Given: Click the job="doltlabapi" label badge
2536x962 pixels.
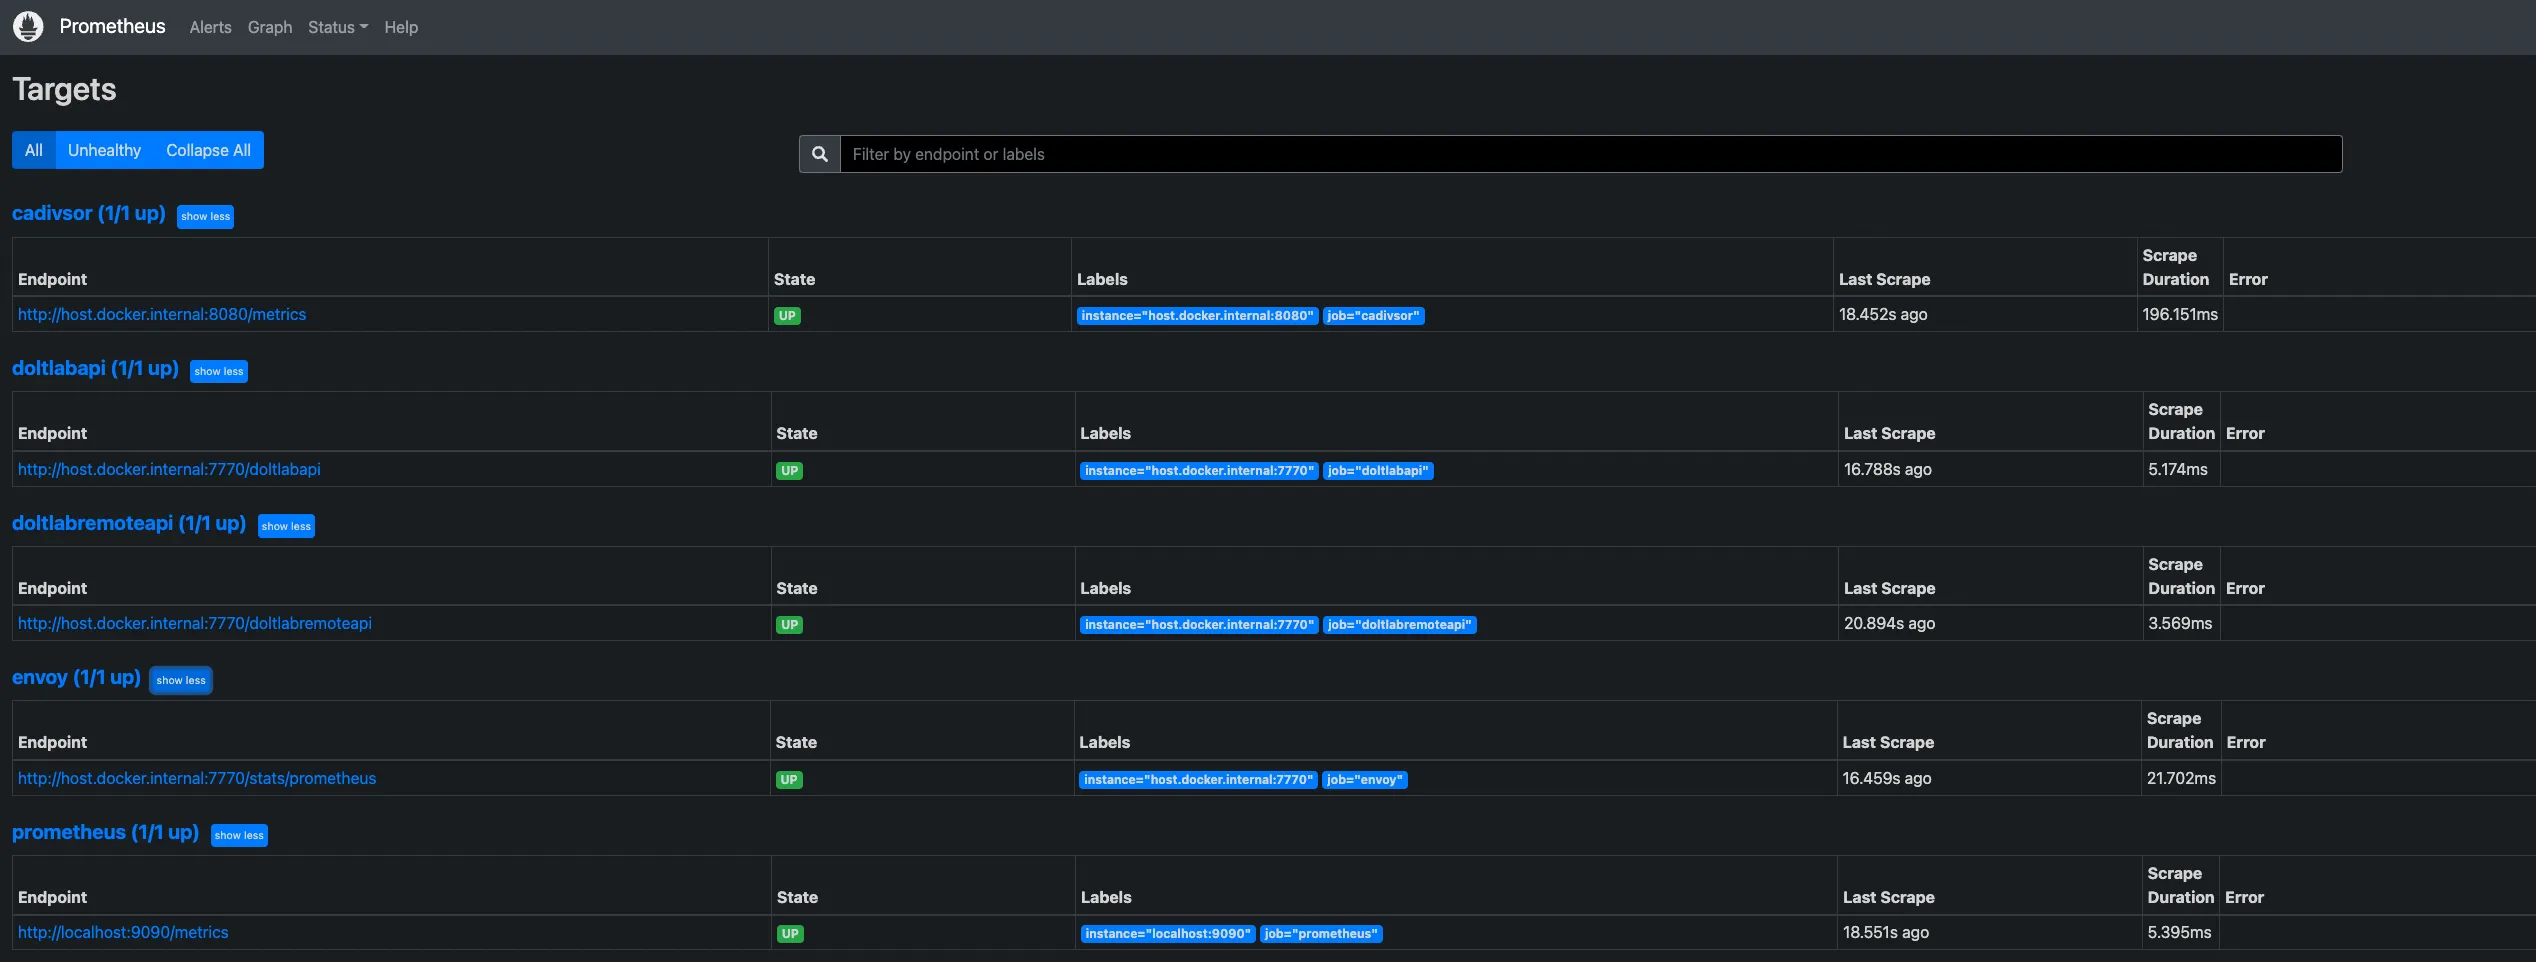Looking at the screenshot, I should pyautogui.click(x=1377, y=470).
